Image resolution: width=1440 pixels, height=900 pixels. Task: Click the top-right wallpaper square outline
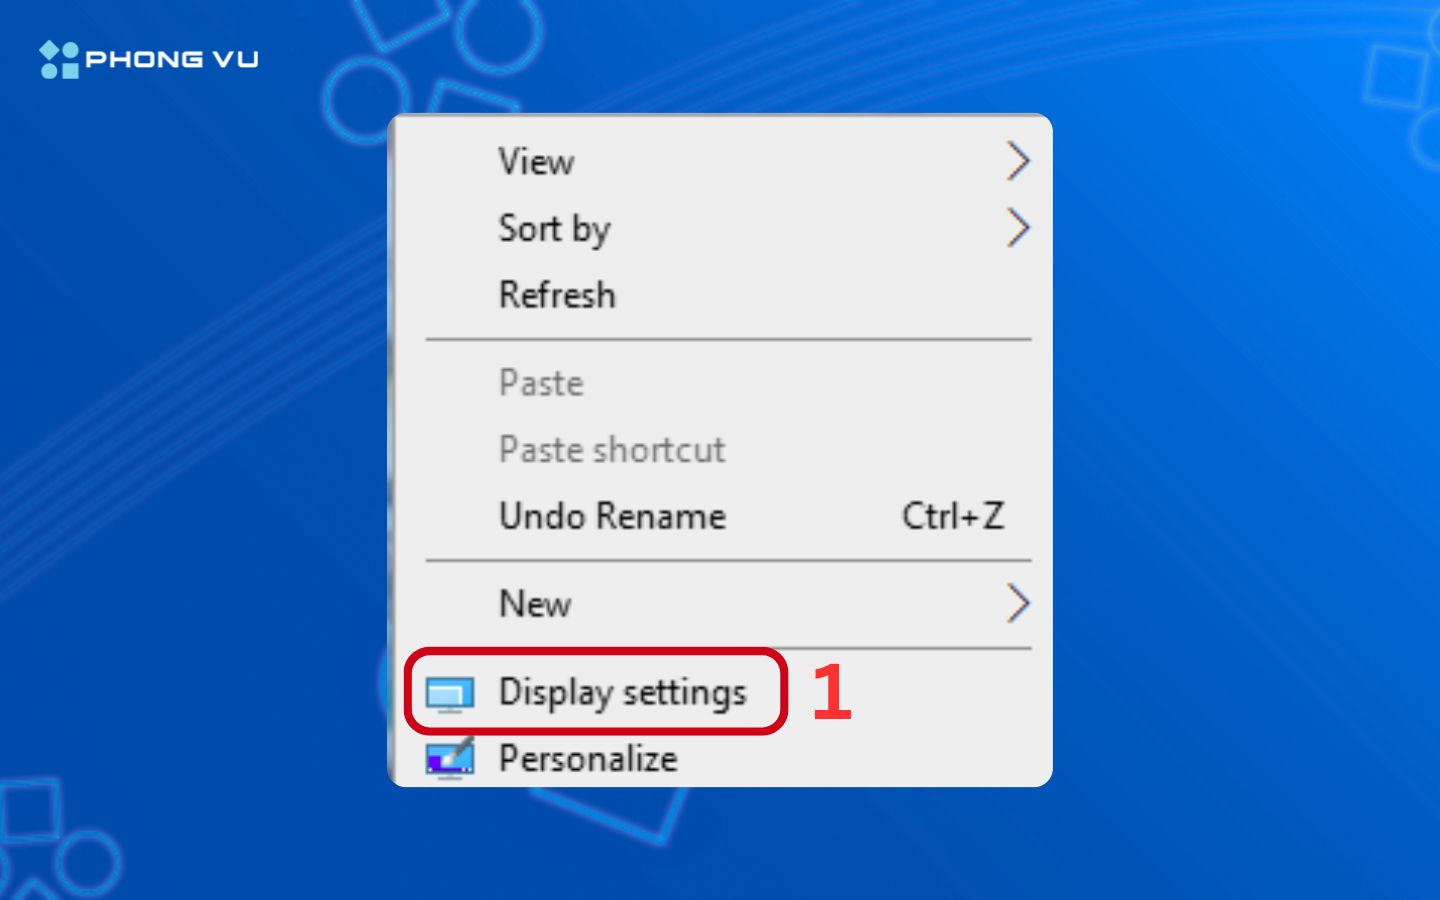[1396, 77]
